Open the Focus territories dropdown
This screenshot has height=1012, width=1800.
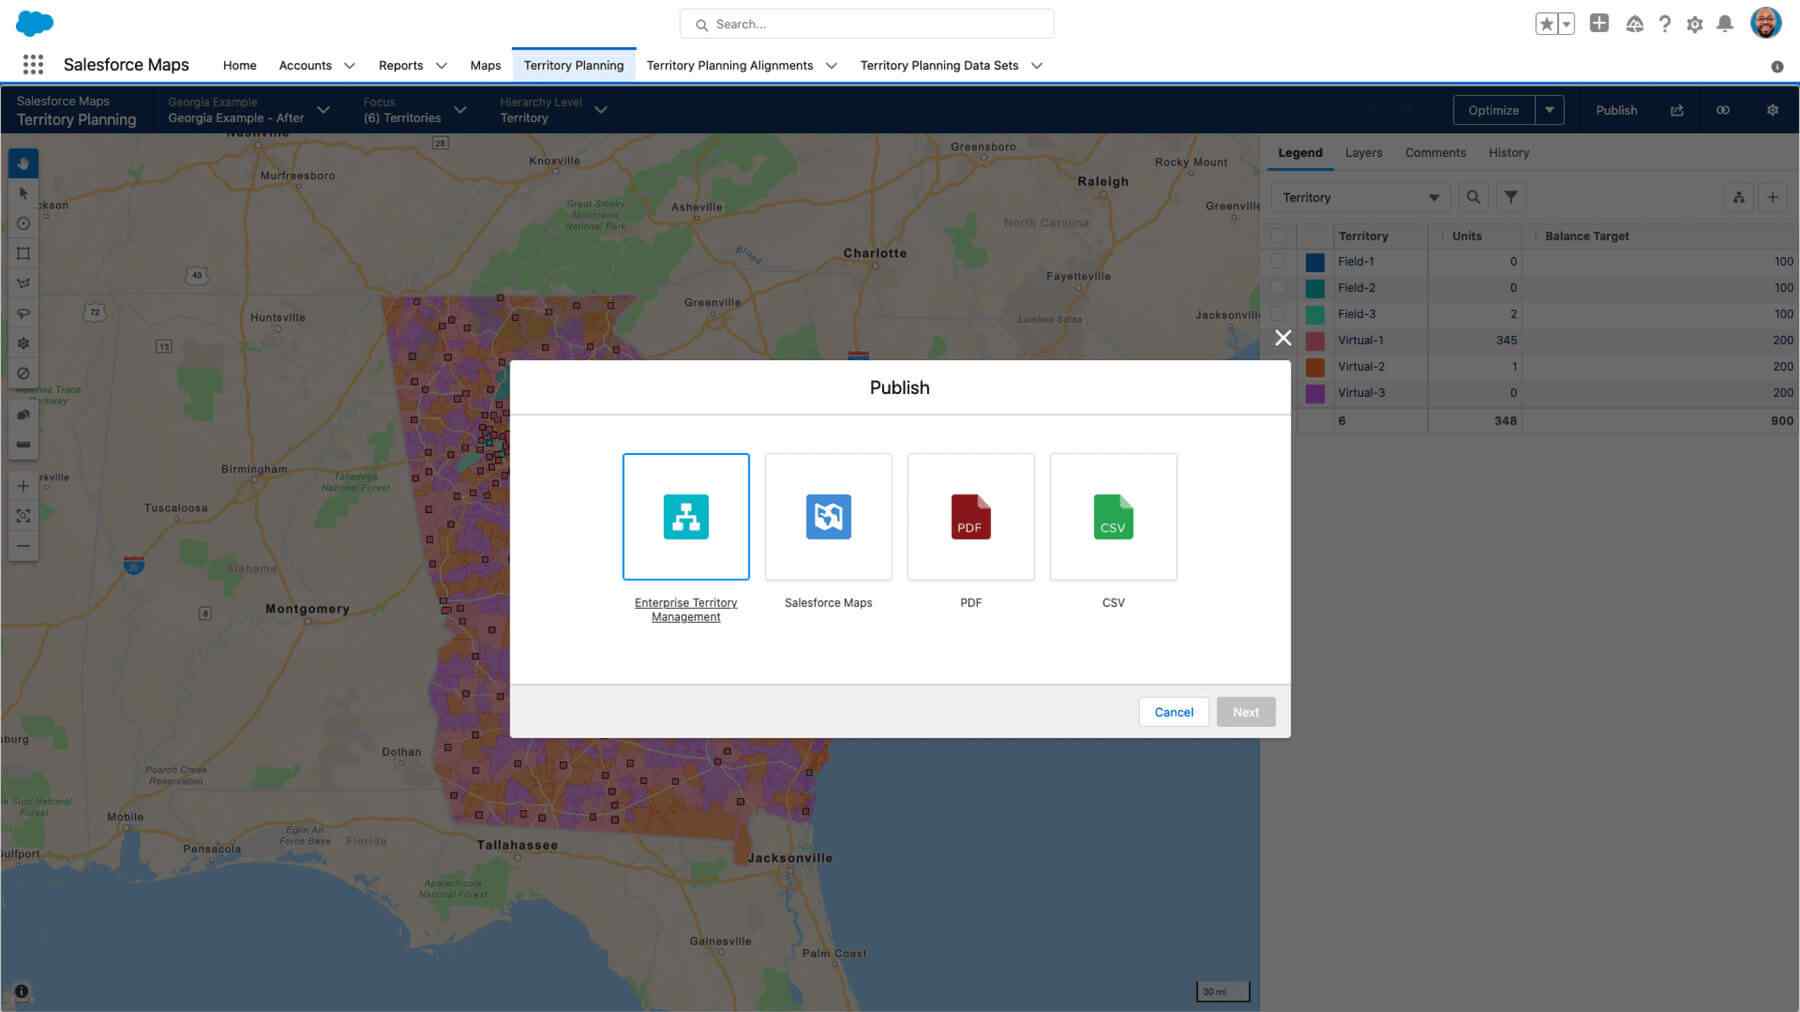(x=415, y=110)
